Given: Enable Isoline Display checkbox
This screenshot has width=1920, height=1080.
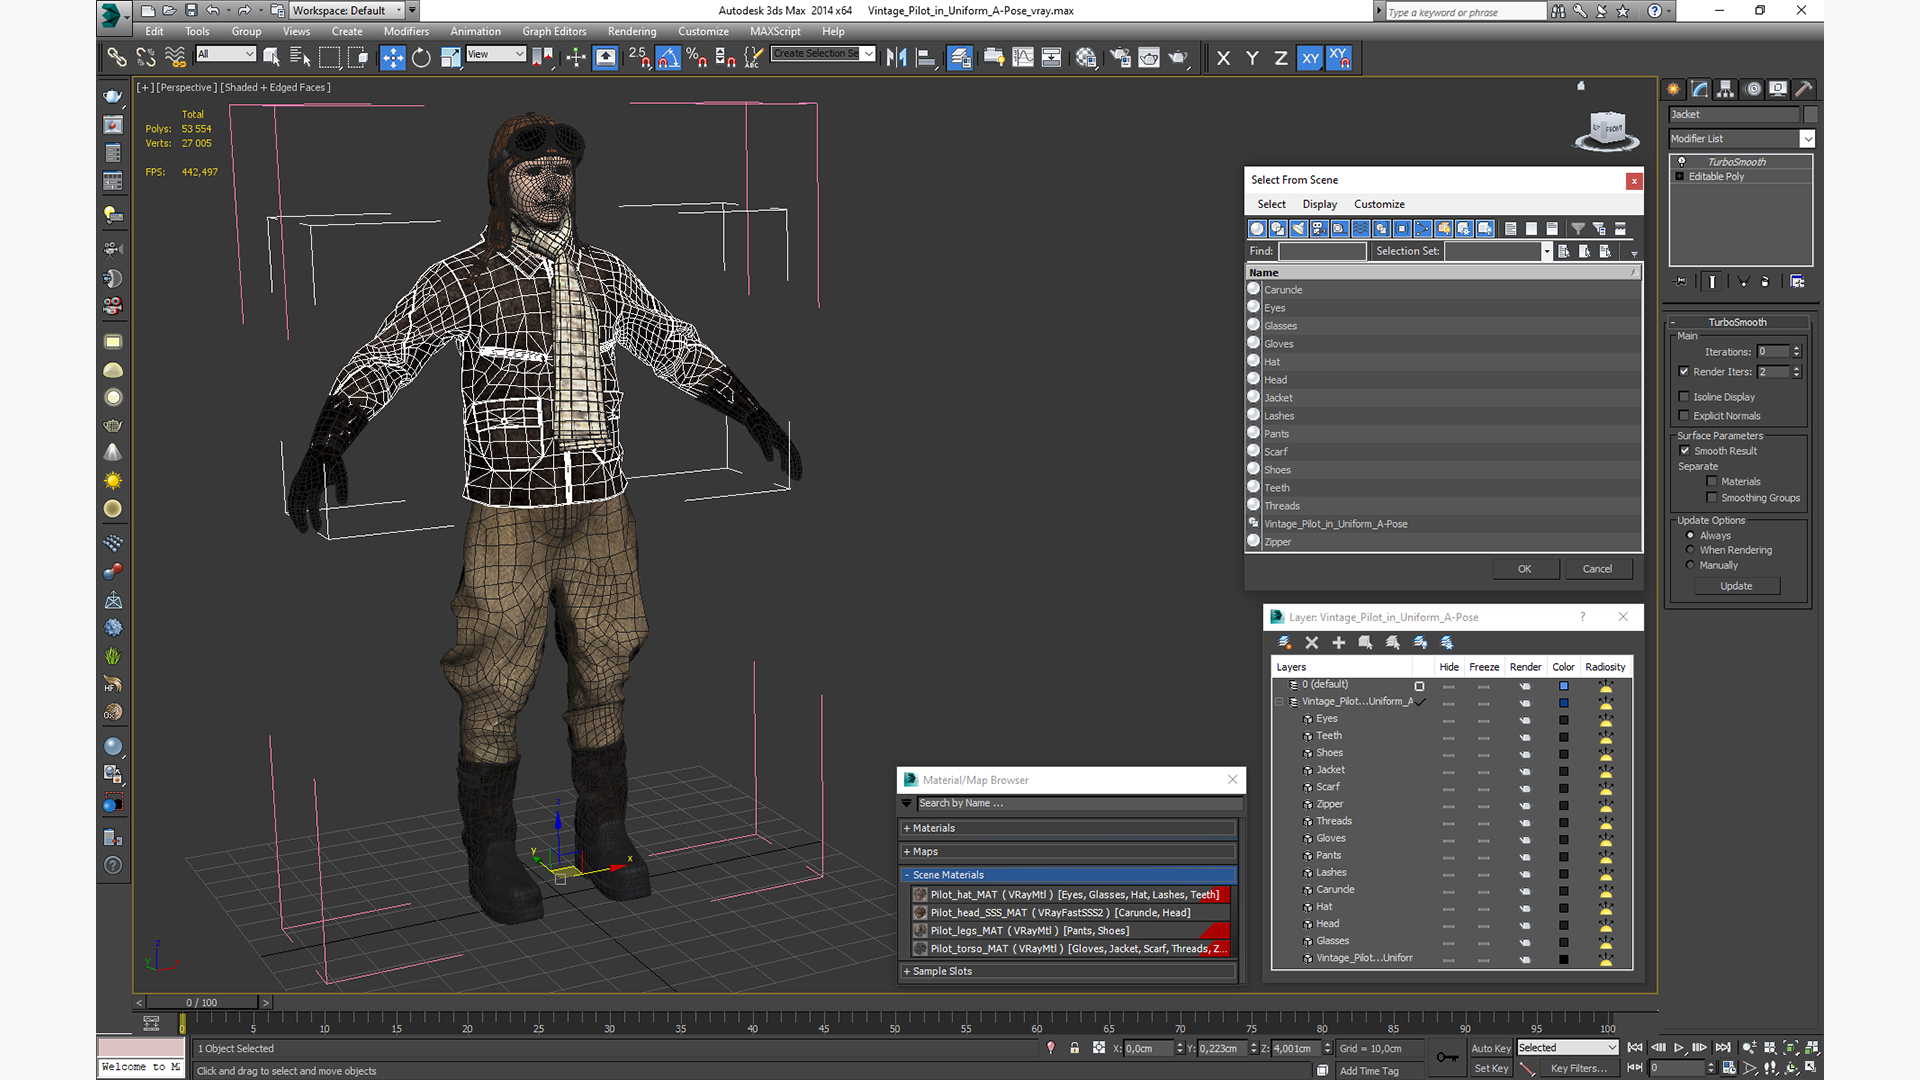Looking at the screenshot, I should pyautogui.click(x=1684, y=397).
